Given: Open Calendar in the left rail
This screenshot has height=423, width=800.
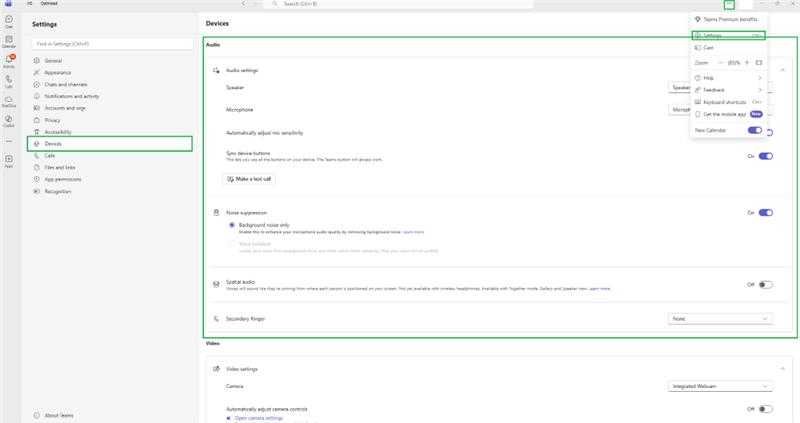Looking at the screenshot, I should coord(9,41).
